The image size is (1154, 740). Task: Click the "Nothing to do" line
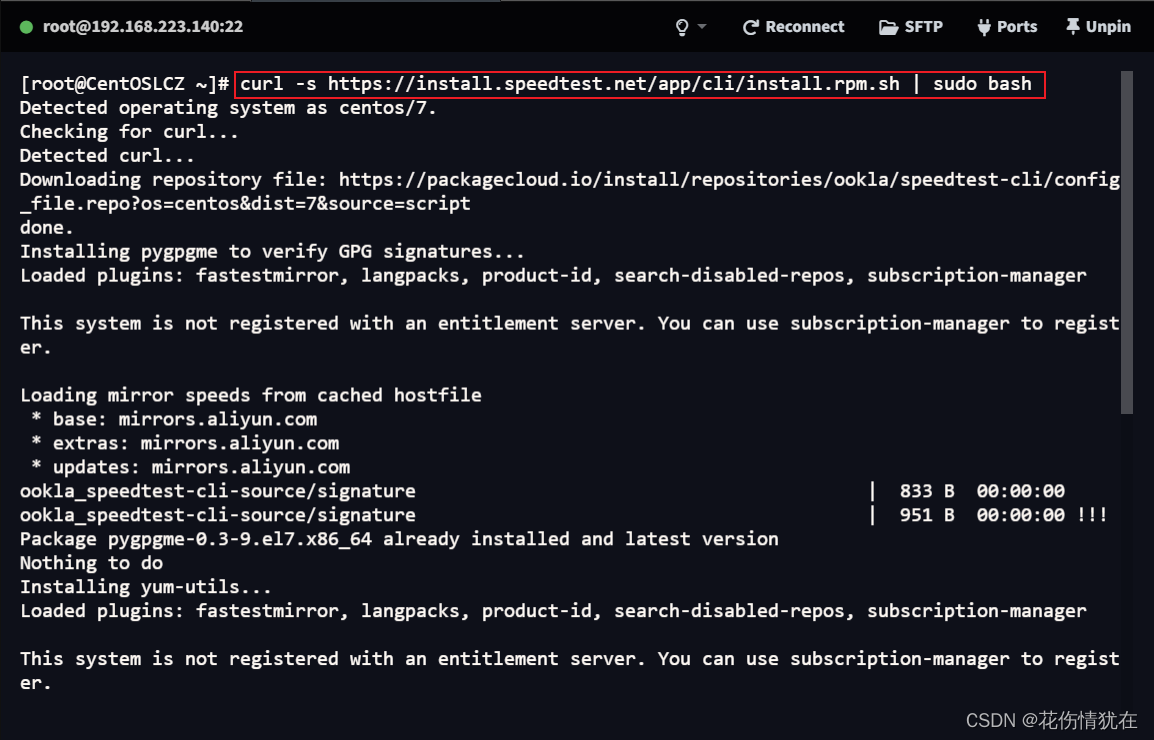click(91, 563)
